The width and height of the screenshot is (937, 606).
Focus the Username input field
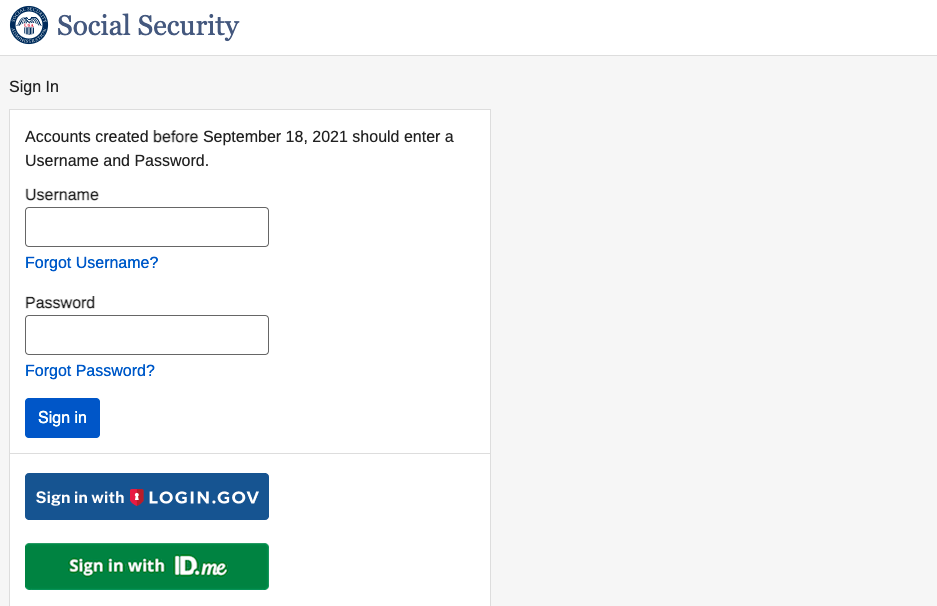coord(147,227)
